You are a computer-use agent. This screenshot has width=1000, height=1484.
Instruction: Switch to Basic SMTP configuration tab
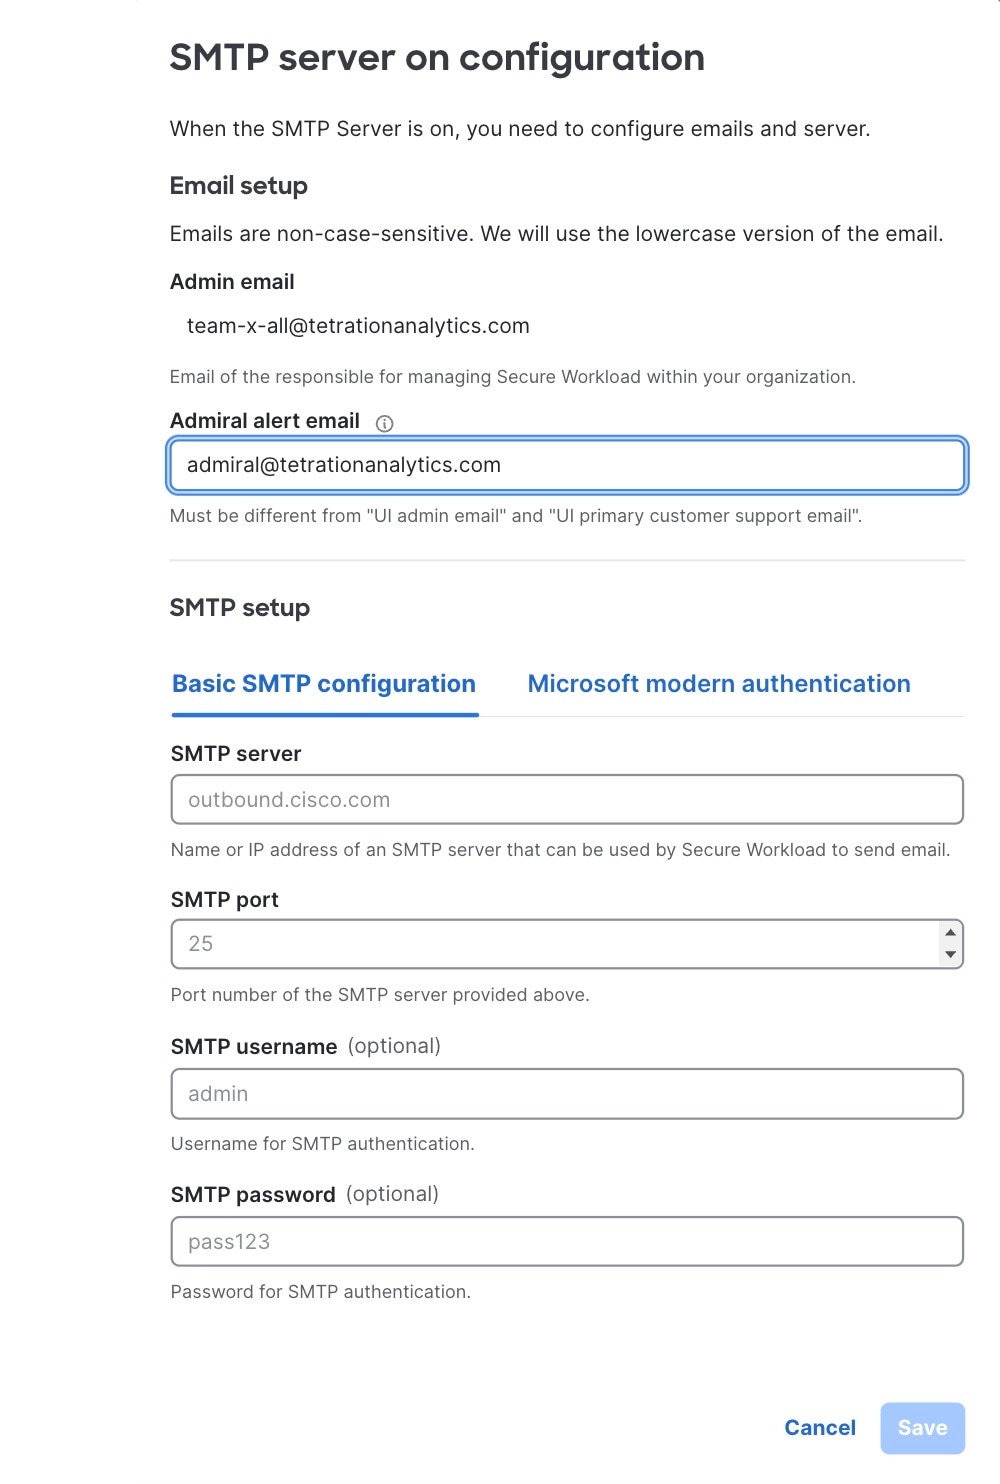324,684
